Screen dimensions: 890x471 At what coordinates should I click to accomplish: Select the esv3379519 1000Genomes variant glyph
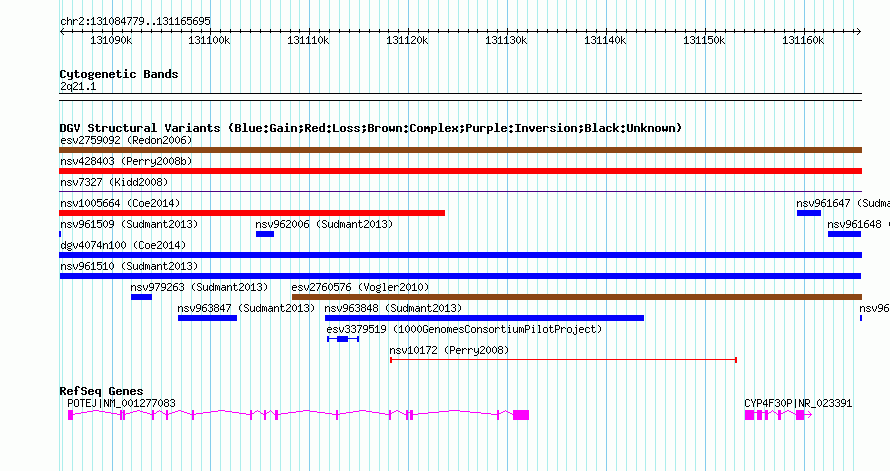point(343,339)
